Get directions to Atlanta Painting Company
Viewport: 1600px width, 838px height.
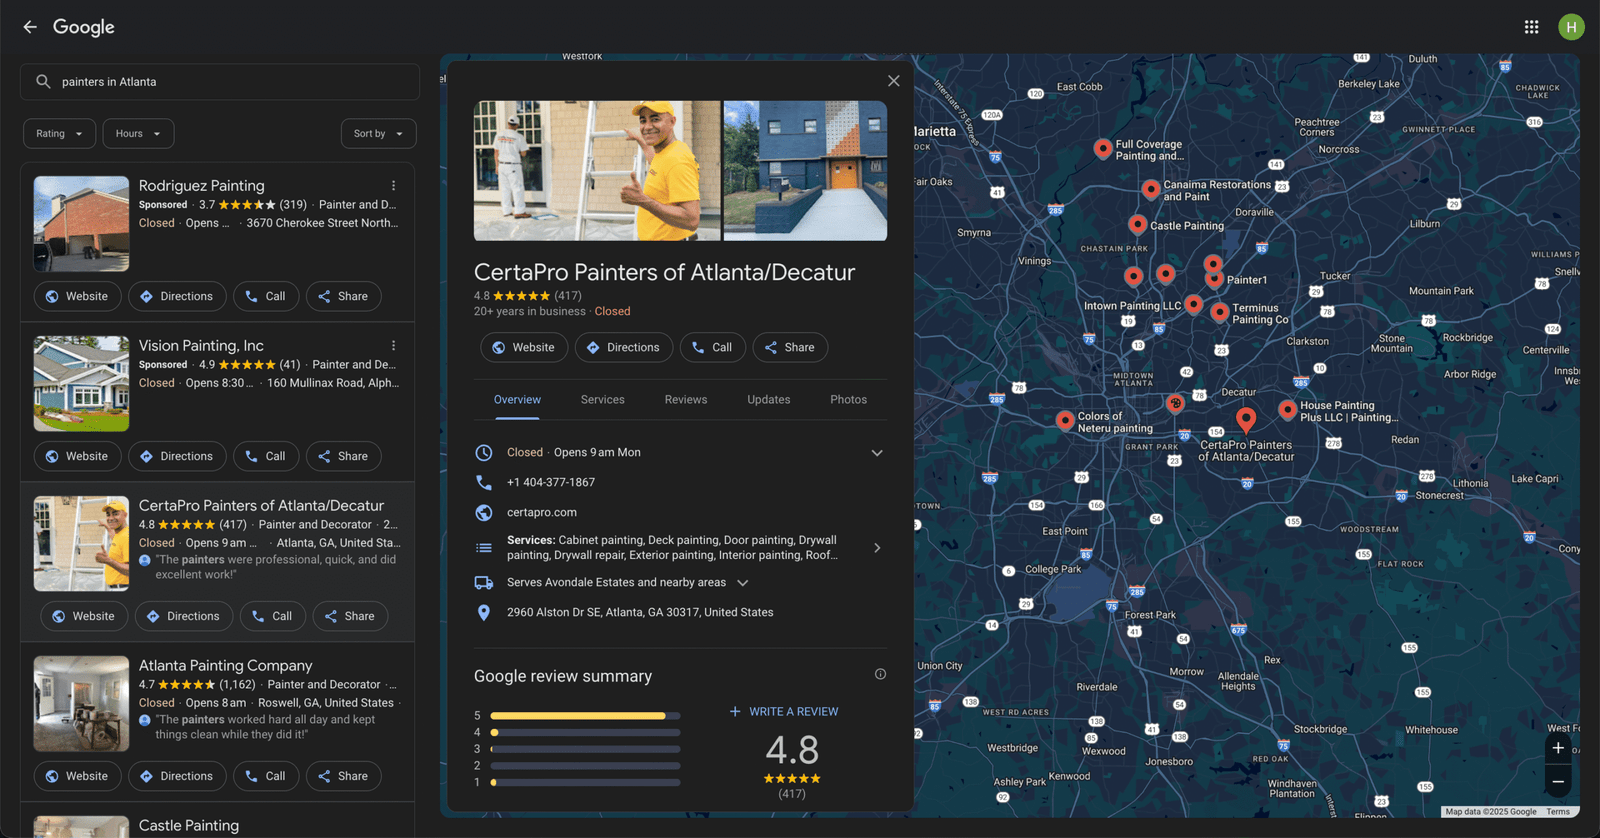[x=177, y=777]
